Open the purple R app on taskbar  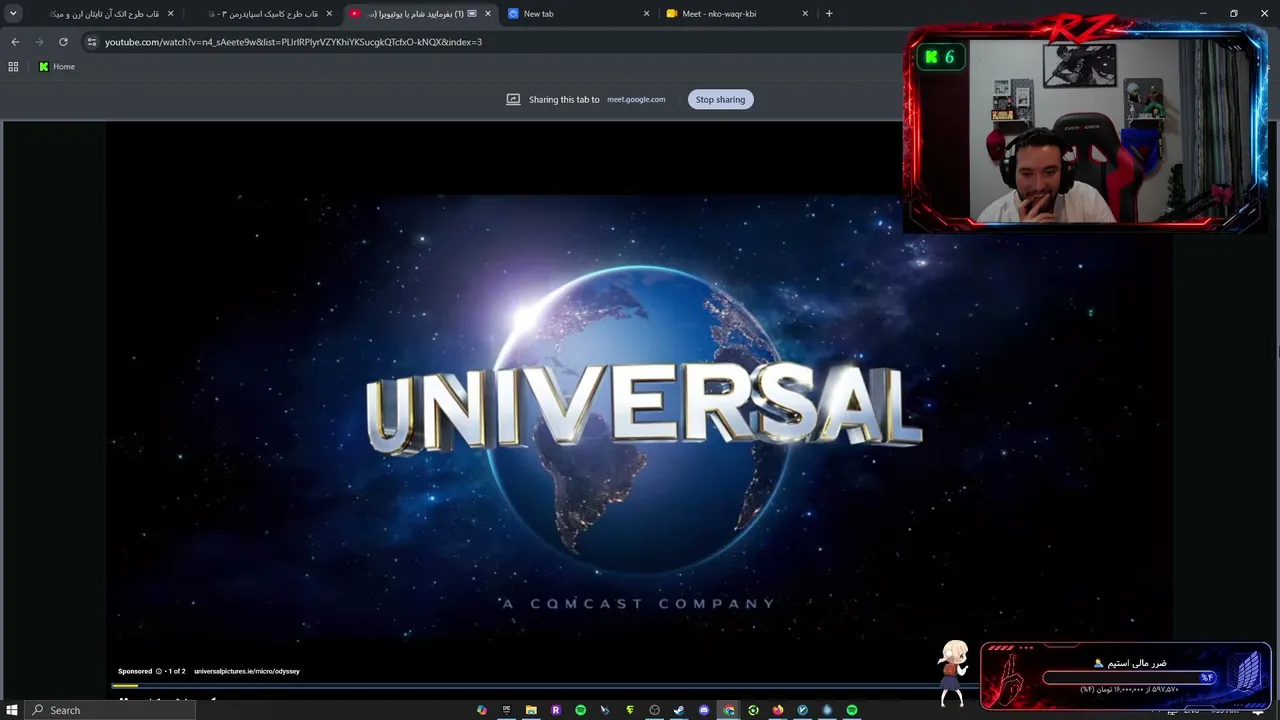pos(556,710)
